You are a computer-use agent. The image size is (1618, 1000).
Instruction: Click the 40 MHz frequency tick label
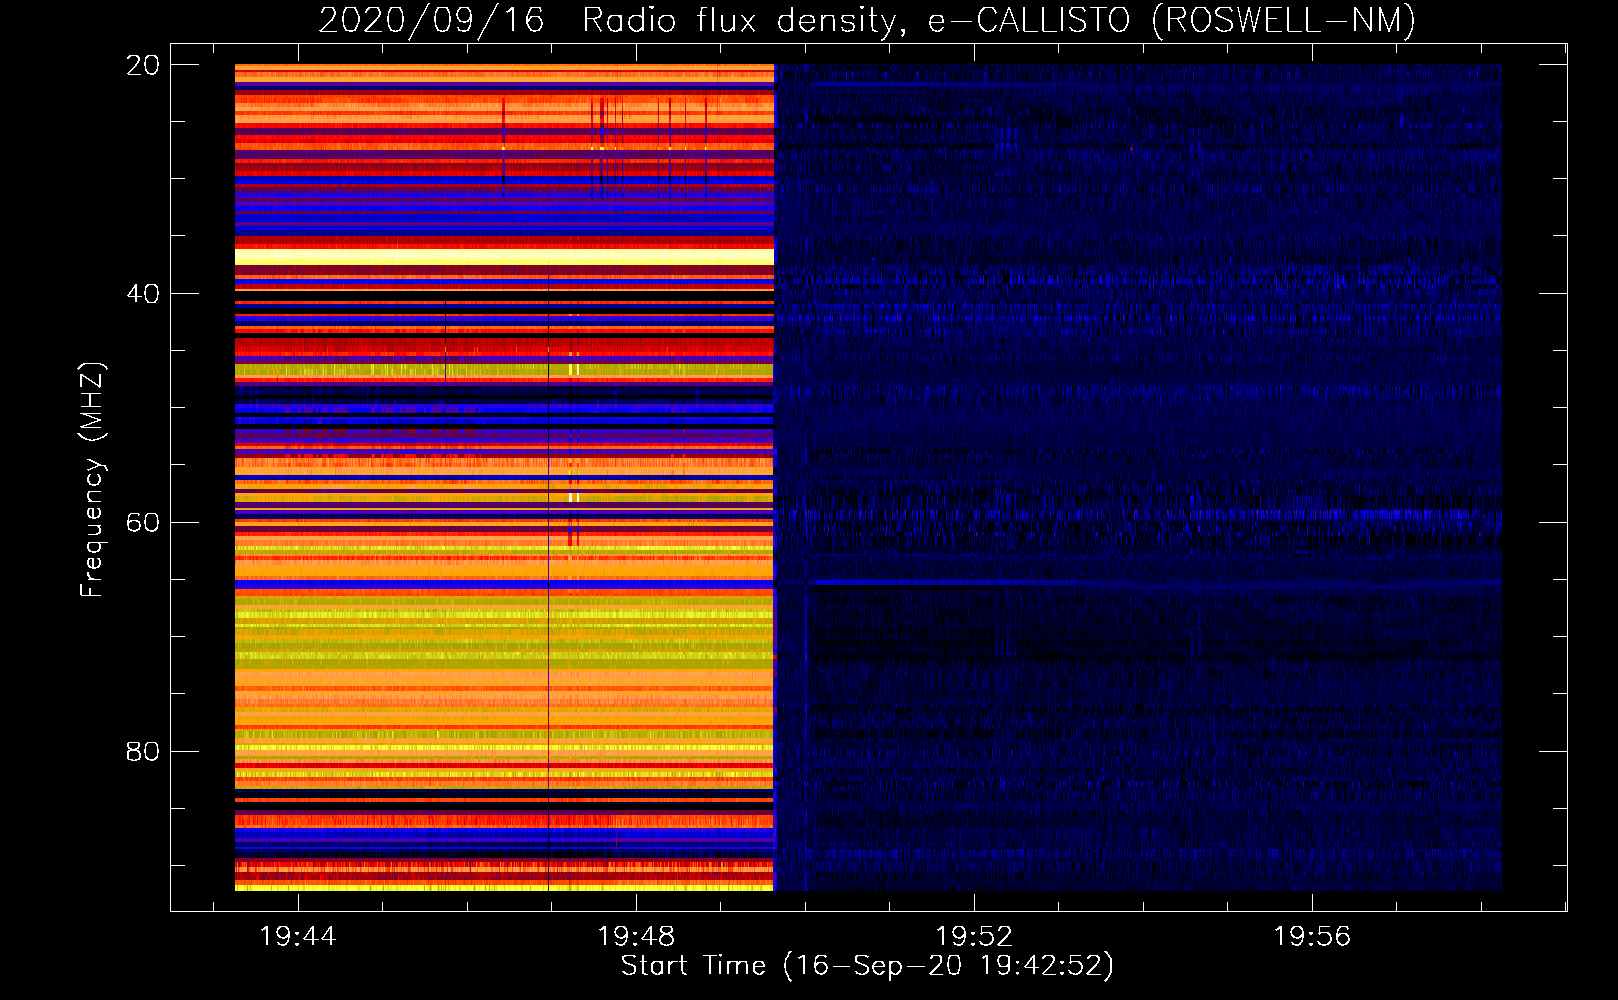pyautogui.click(x=143, y=294)
